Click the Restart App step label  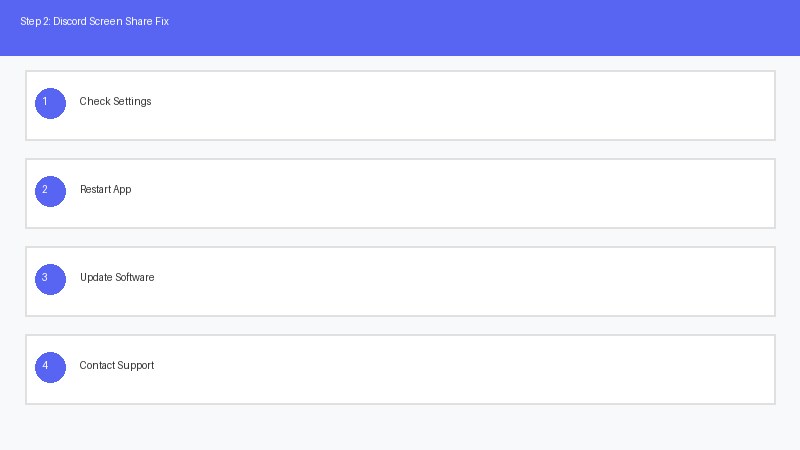point(105,190)
